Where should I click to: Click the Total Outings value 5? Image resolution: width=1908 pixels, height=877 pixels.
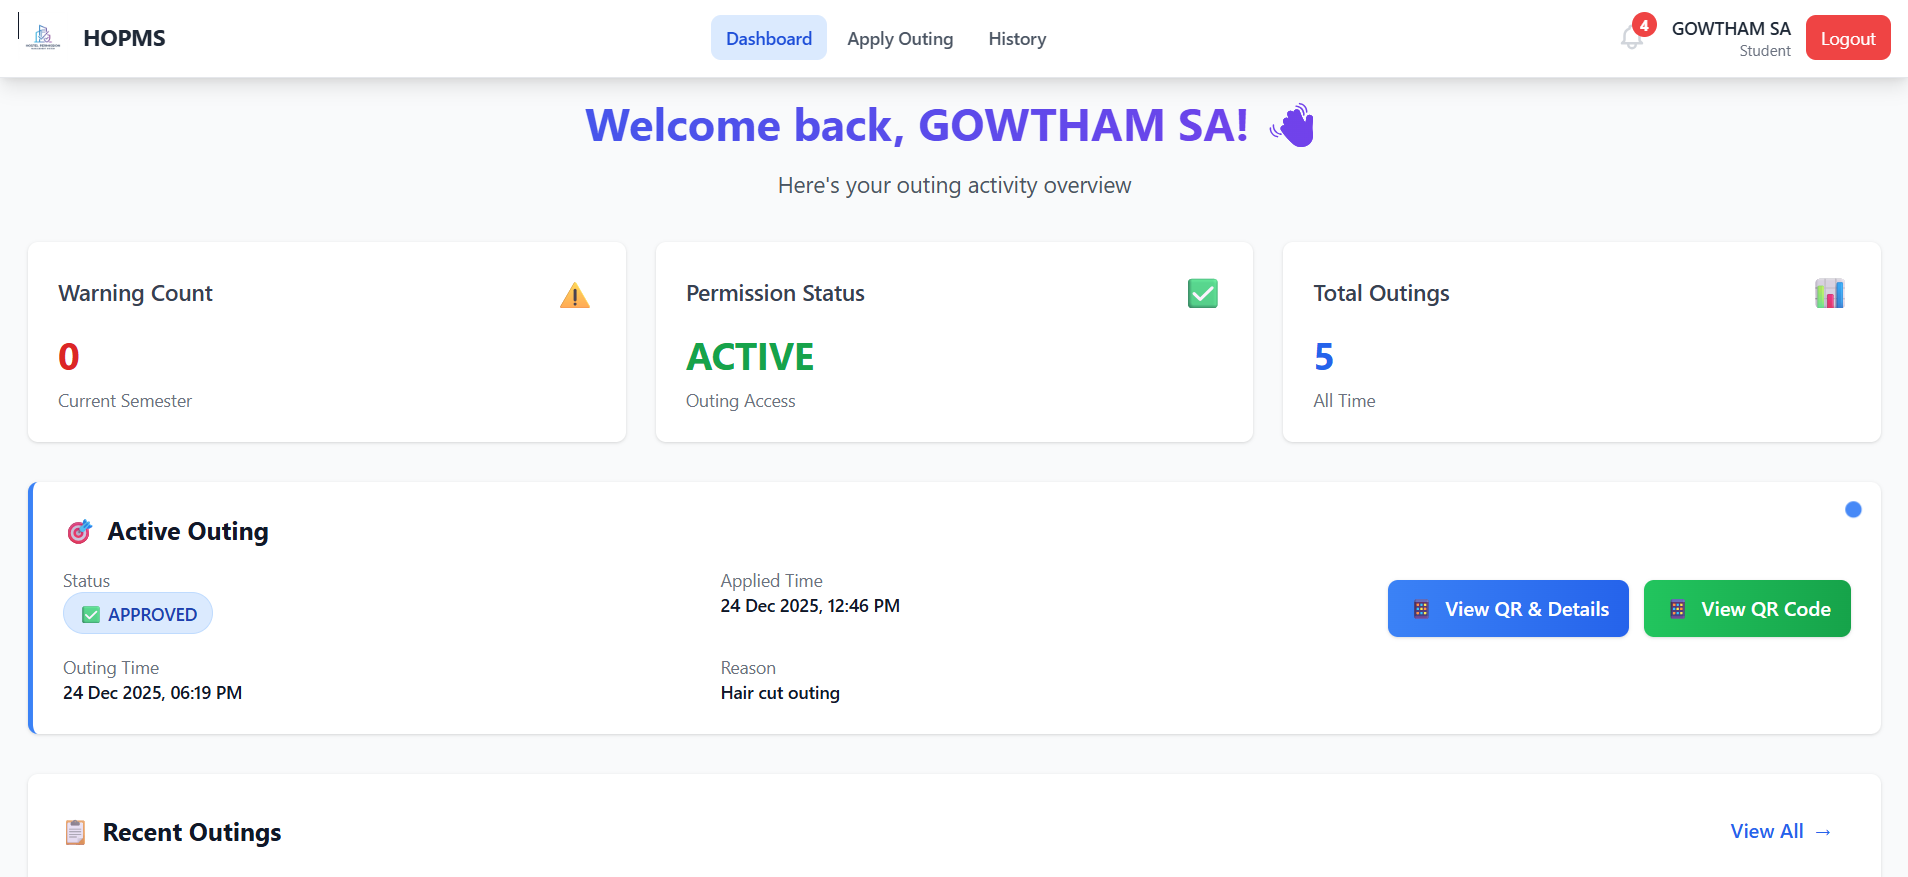1324,357
